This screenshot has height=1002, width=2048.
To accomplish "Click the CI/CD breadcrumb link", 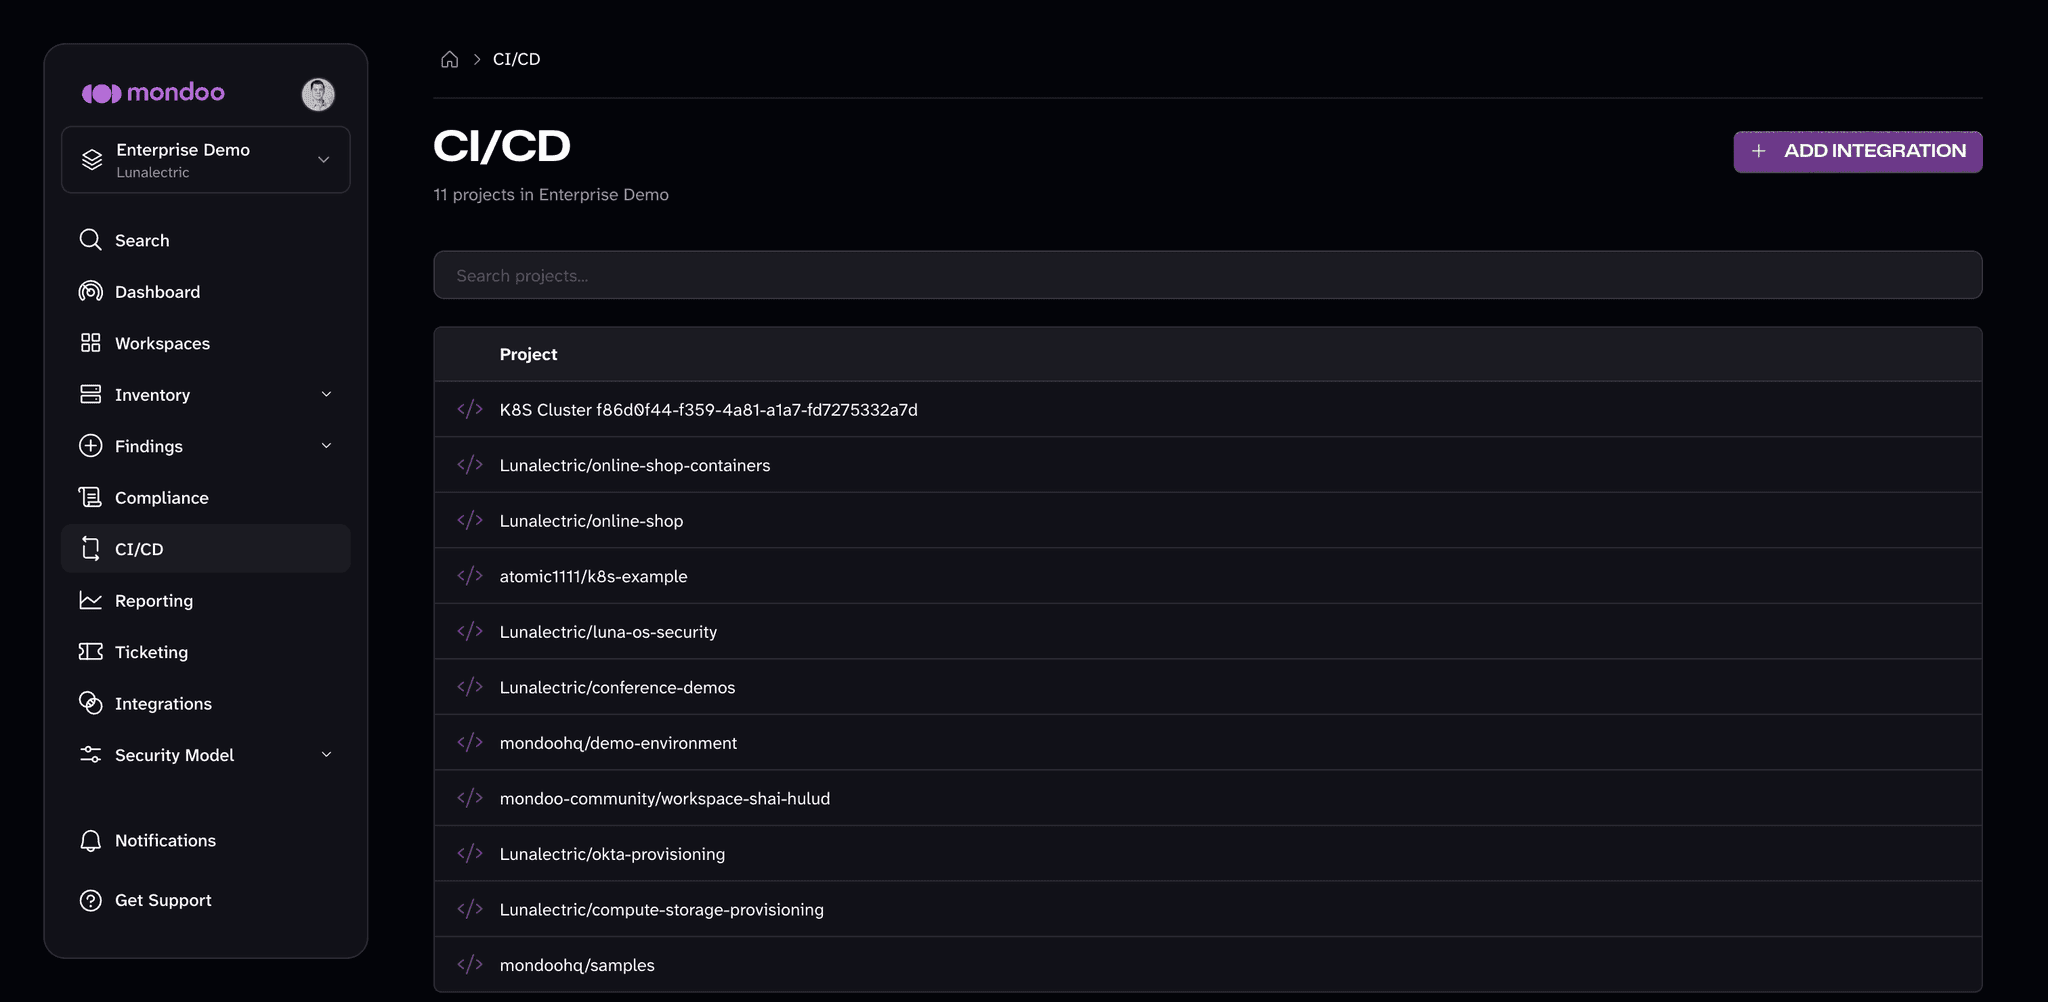I will coord(516,59).
